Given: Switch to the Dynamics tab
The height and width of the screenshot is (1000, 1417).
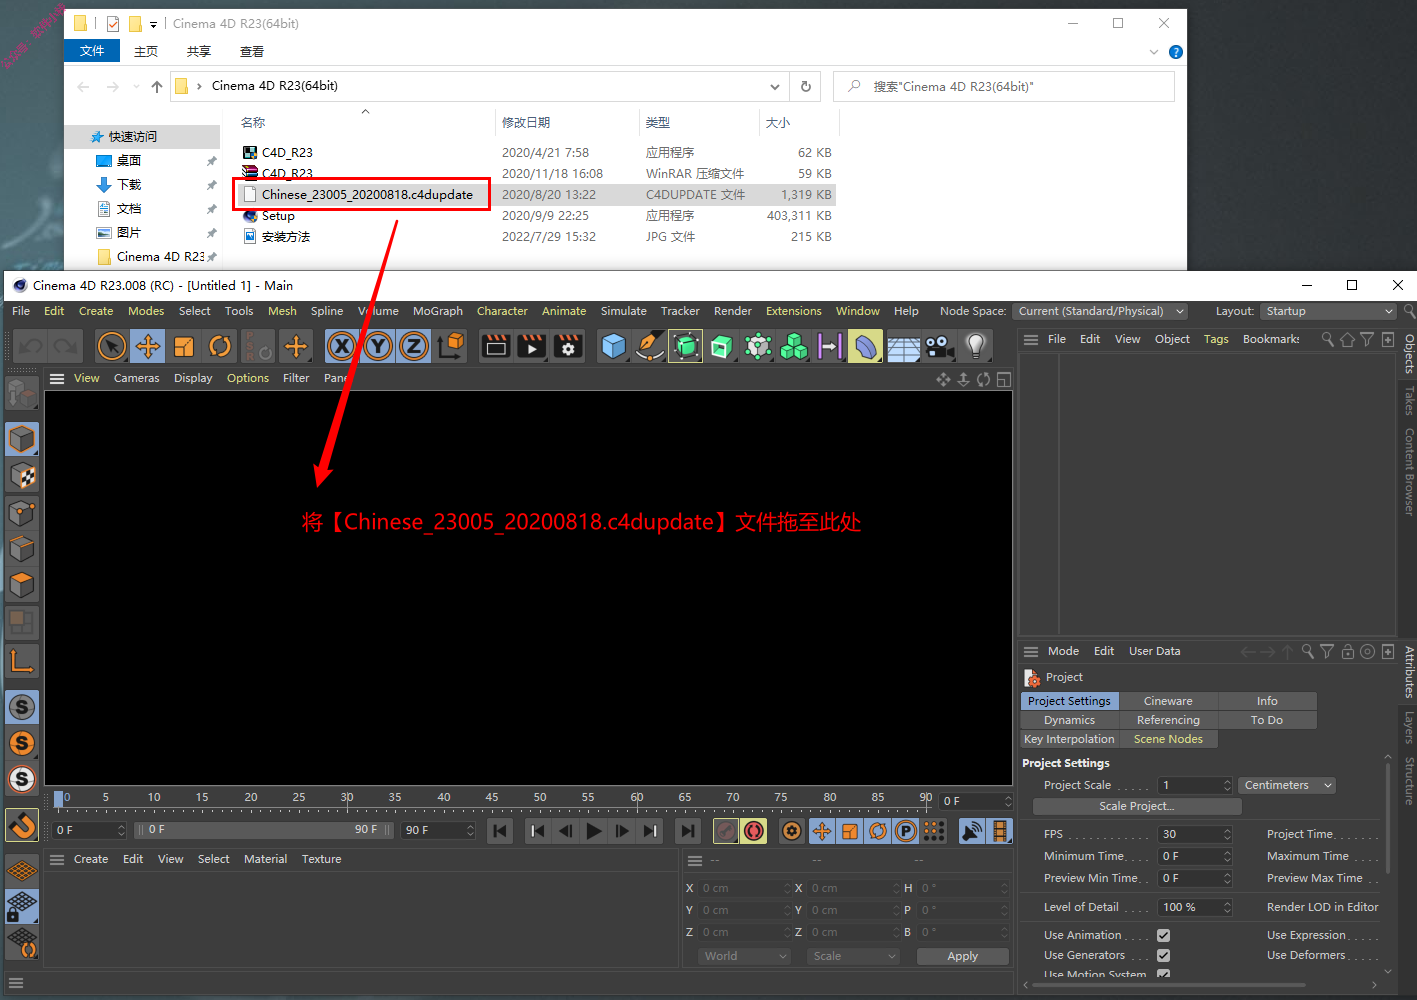Looking at the screenshot, I should [x=1069, y=720].
